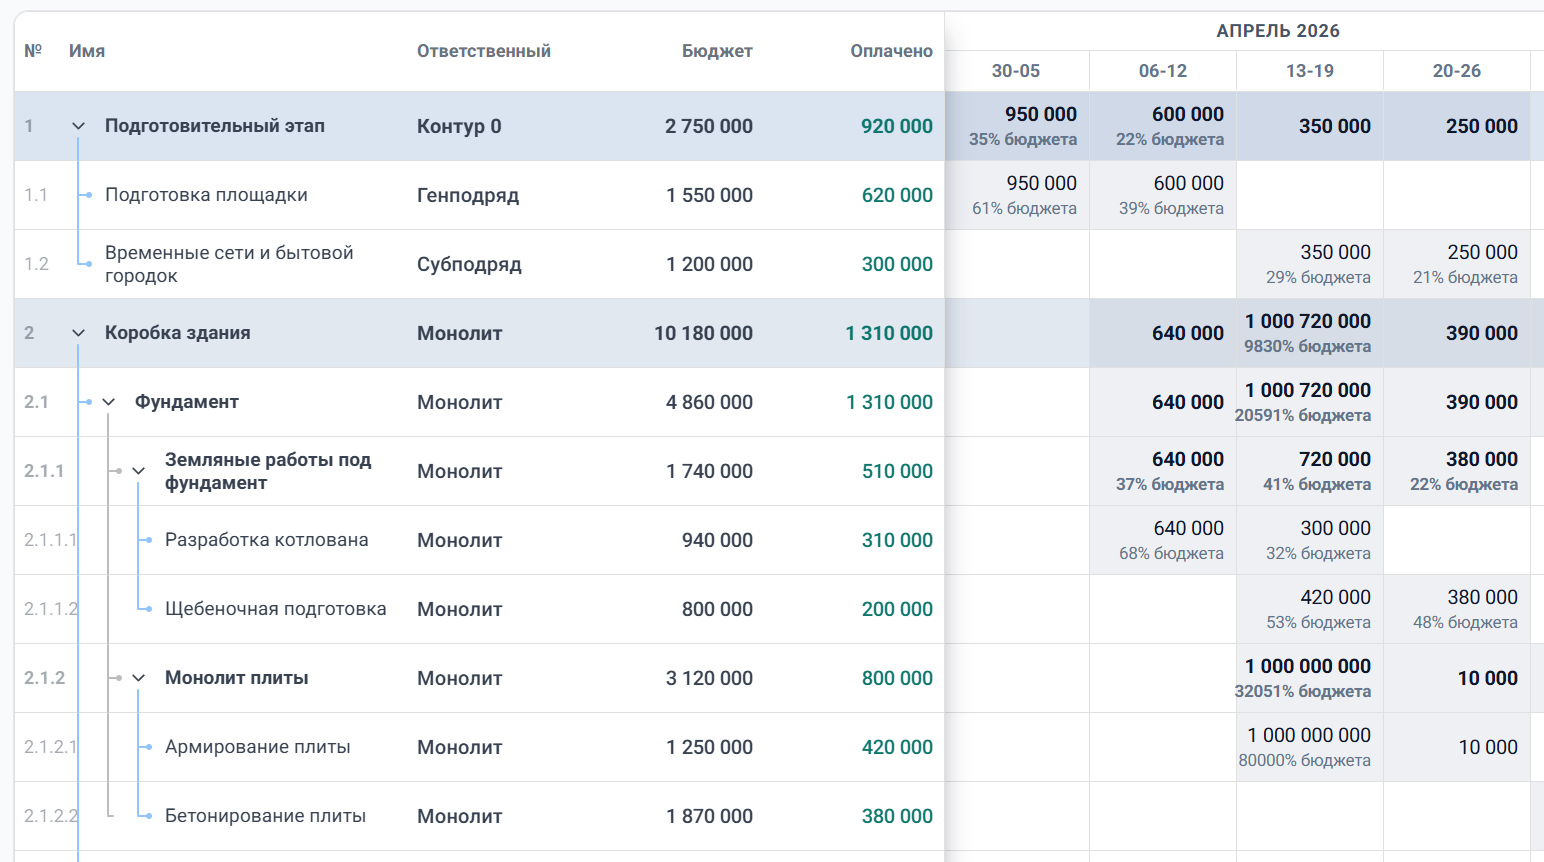1544x862 pixels.
Task: Select the 30-05 week column header
Action: 1016,71
